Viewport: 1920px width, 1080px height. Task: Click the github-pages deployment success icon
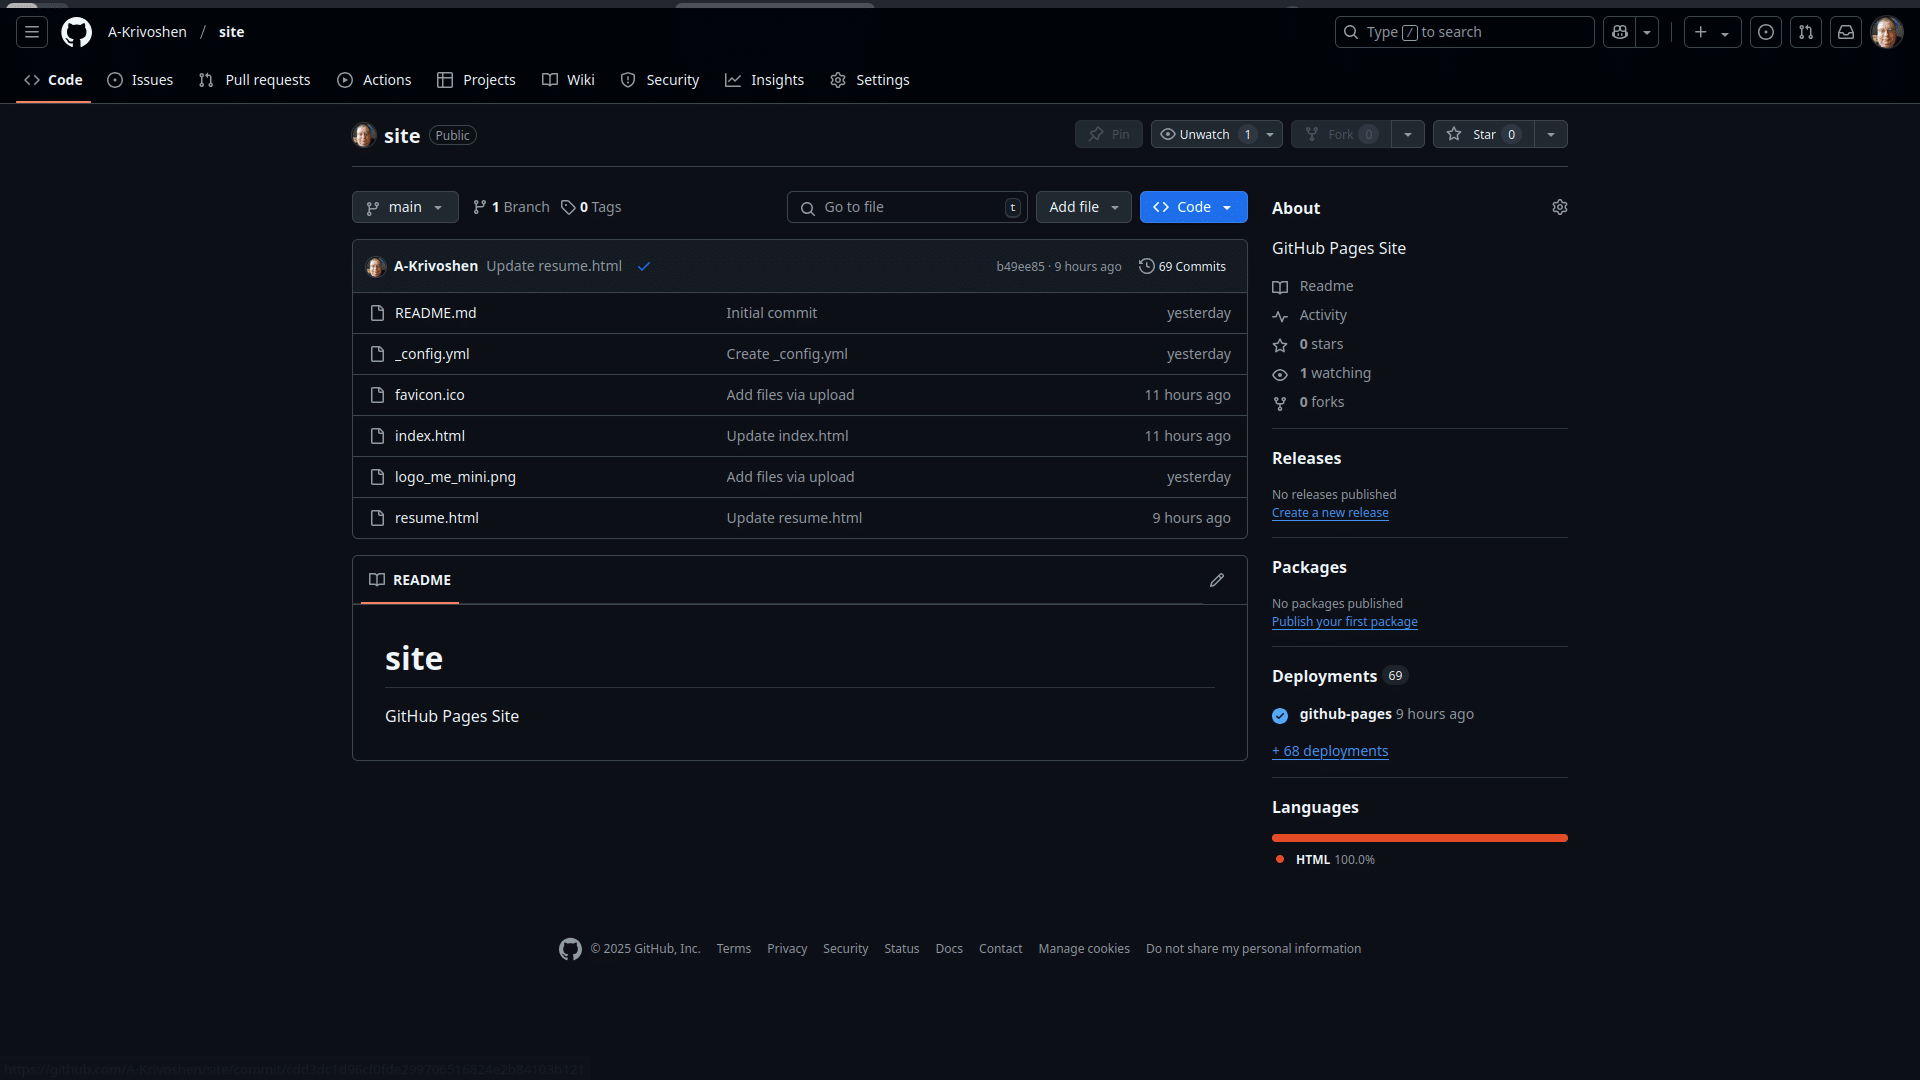click(1280, 715)
